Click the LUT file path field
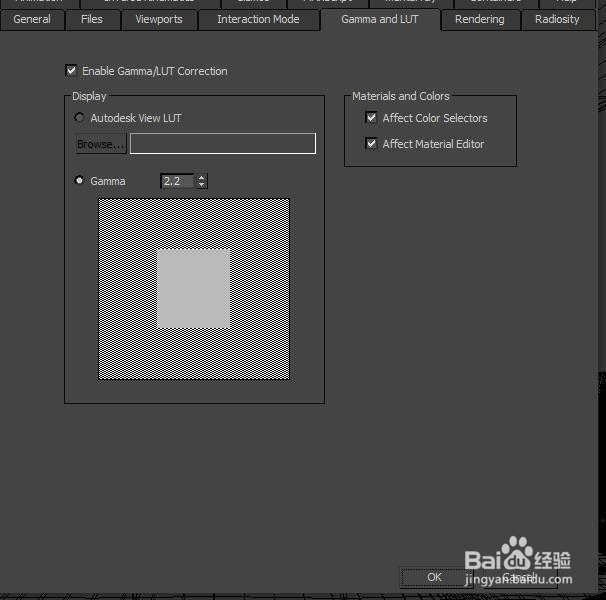Image resolution: width=606 pixels, height=600 pixels. pyautogui.click(x=223, y=144)
